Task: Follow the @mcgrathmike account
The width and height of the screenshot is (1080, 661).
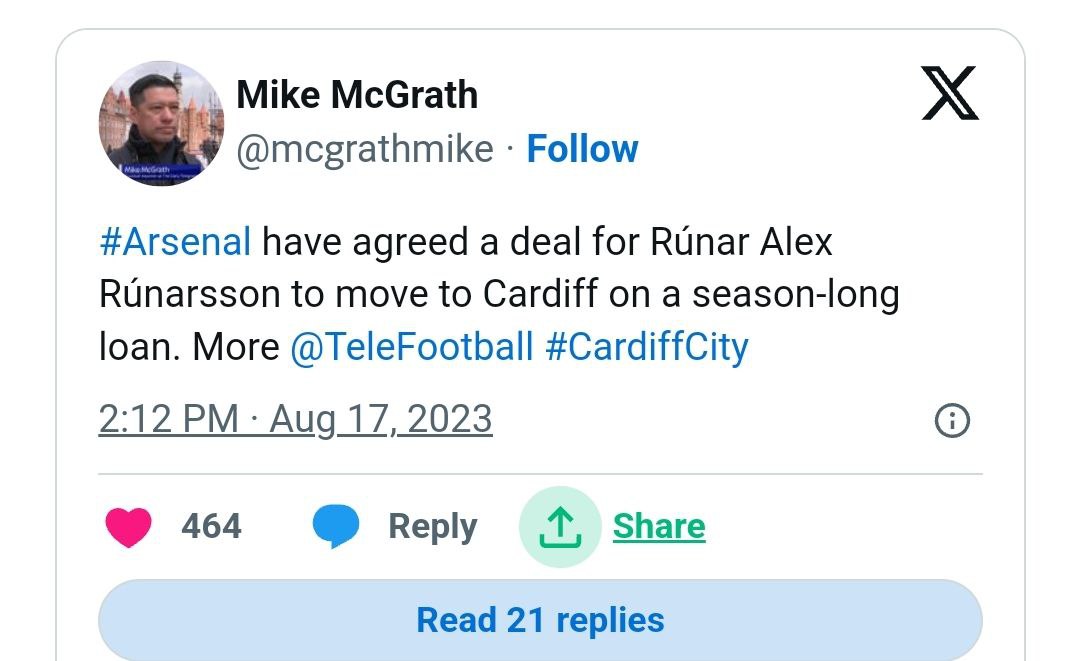Action: 582,149
